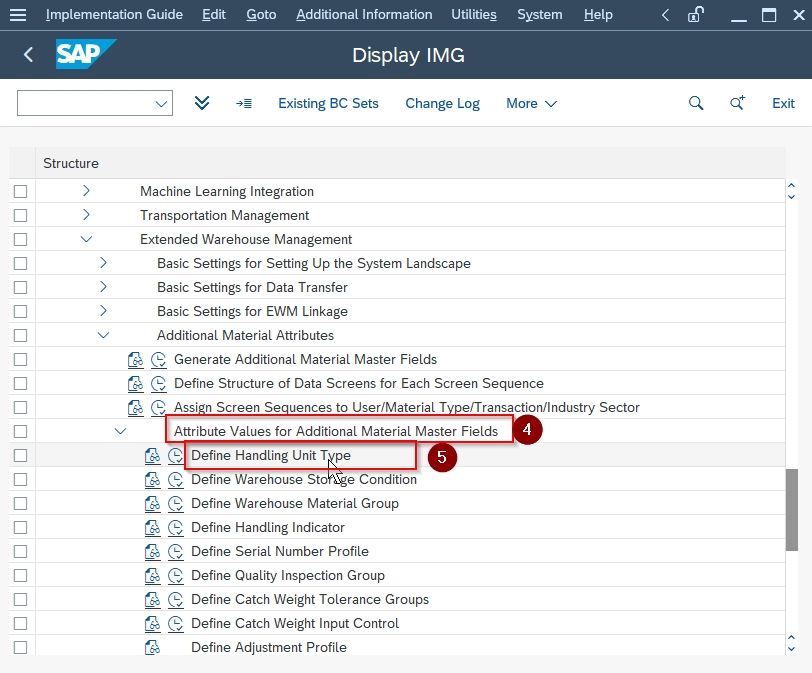This screenshot has width=812, height=673.
Task: Open the hamburger menu icon
Action: (18, 14)
